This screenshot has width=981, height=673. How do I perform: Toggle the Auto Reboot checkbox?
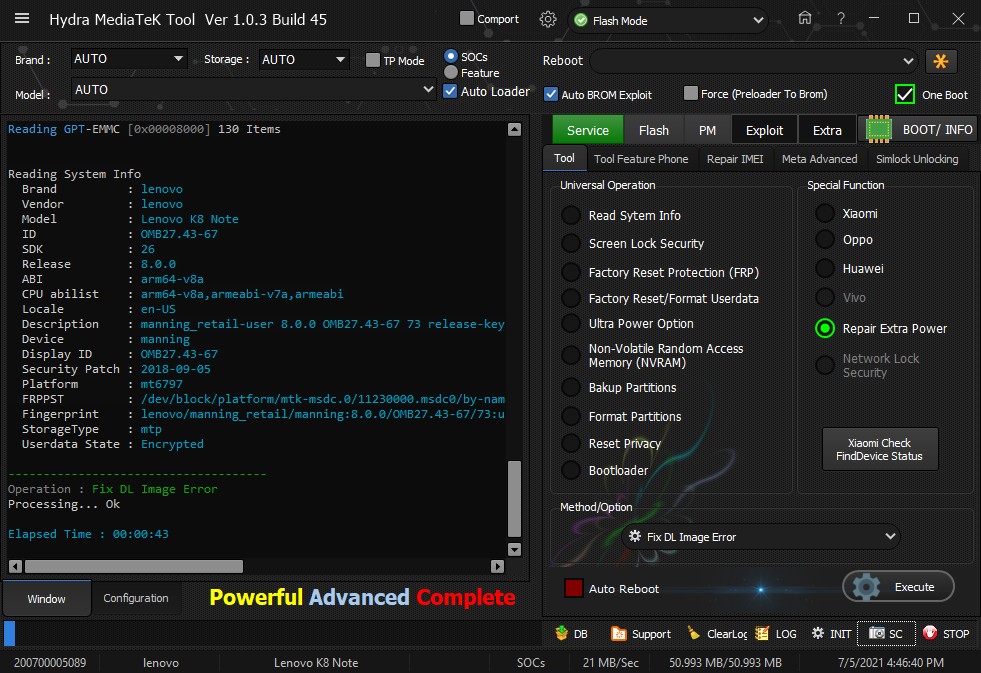pos(574,588)
